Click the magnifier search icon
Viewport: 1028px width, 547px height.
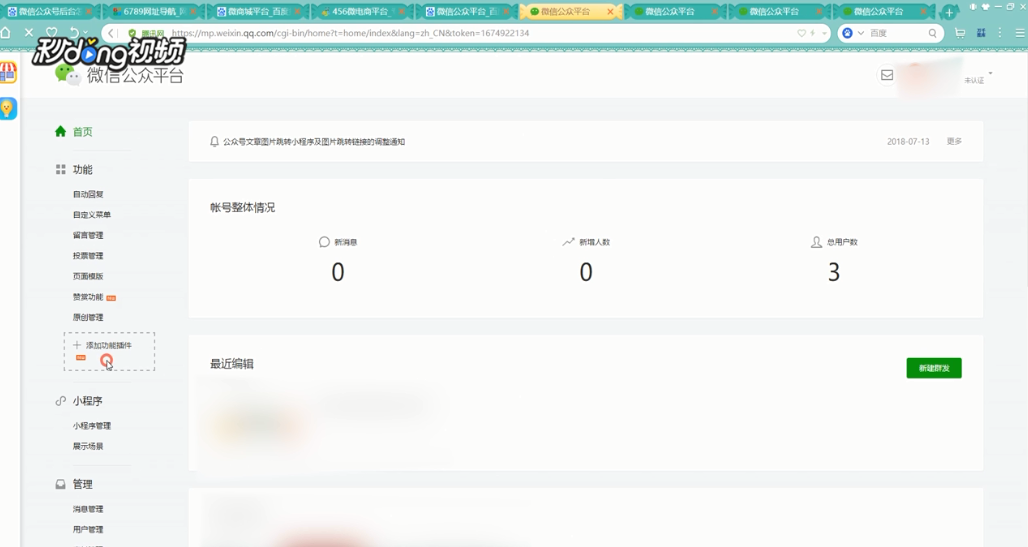pyautogui.click(x=932, y=33)
